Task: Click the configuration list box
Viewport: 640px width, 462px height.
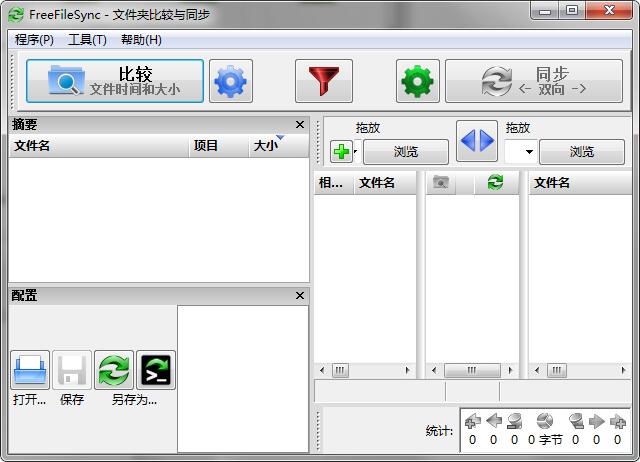Action: pos(243,379)
